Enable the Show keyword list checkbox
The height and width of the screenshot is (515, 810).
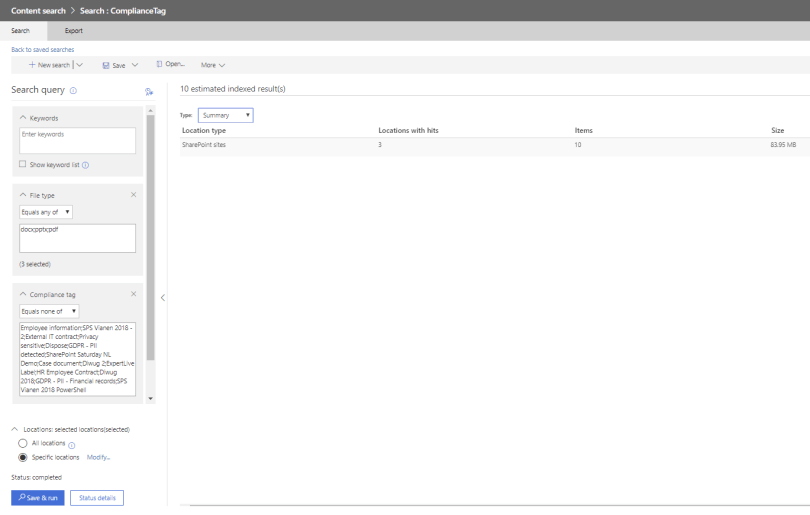click(23, 164)
